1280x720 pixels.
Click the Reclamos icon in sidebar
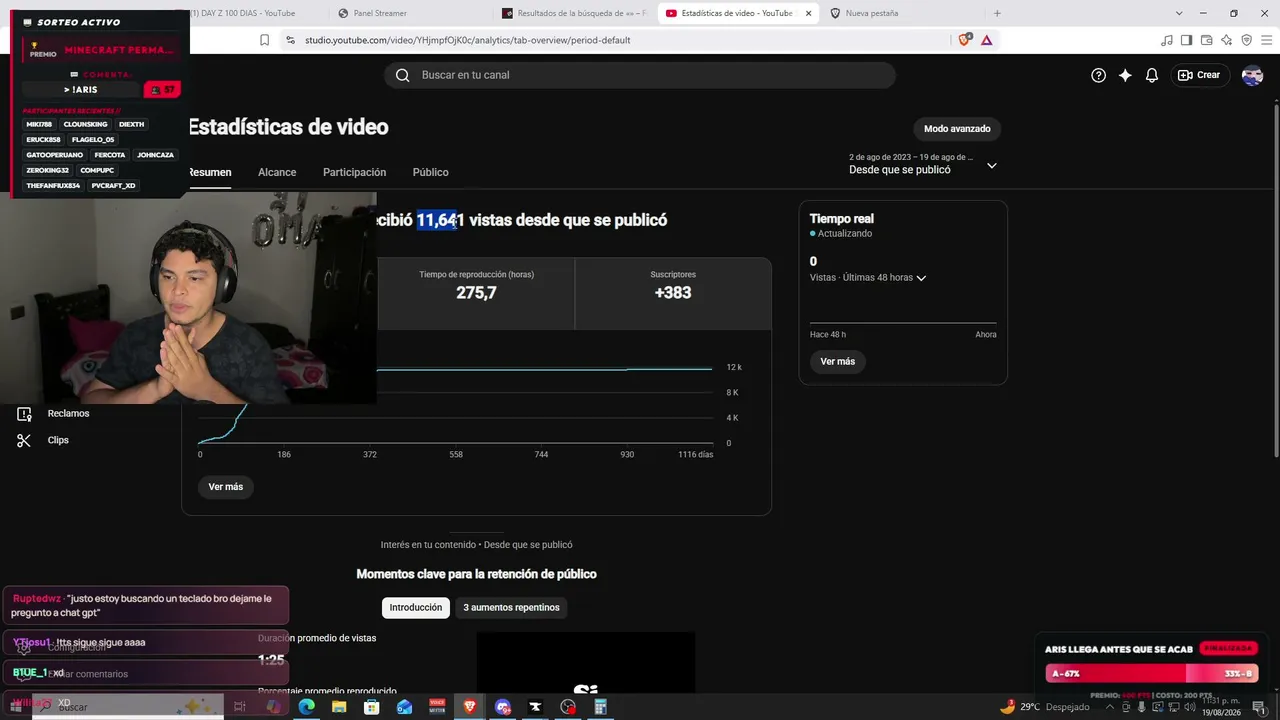coord(24,414)
